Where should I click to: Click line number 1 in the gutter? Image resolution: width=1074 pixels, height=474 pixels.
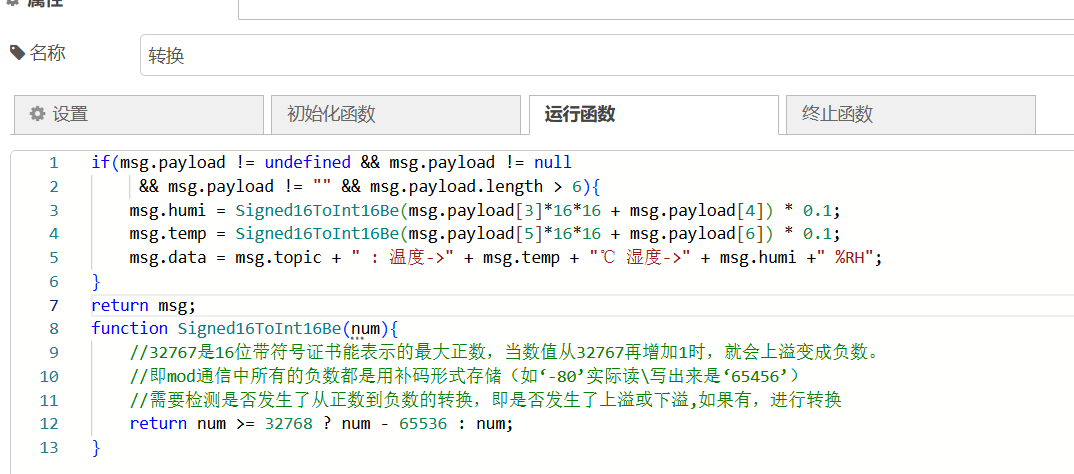pos(53,163)
